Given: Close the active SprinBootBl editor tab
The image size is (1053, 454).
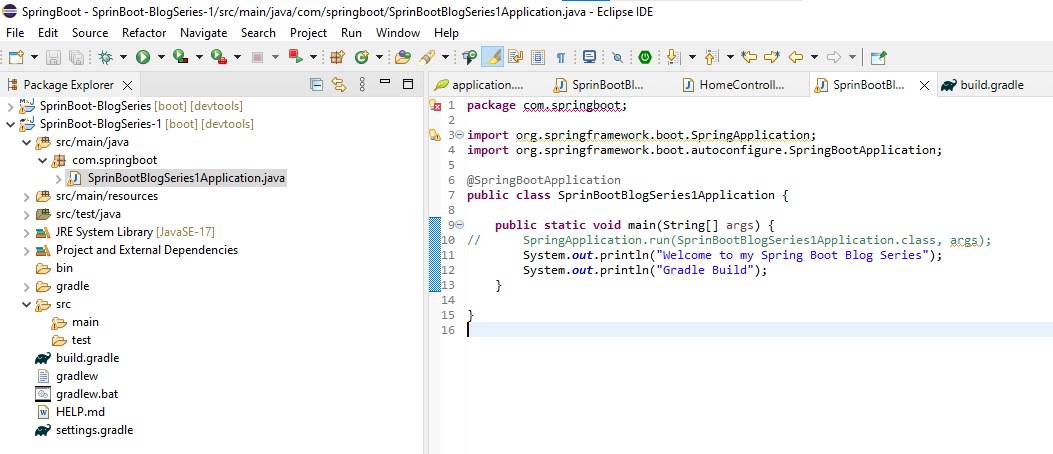Looking at the screenshot, I should (924, 86).
